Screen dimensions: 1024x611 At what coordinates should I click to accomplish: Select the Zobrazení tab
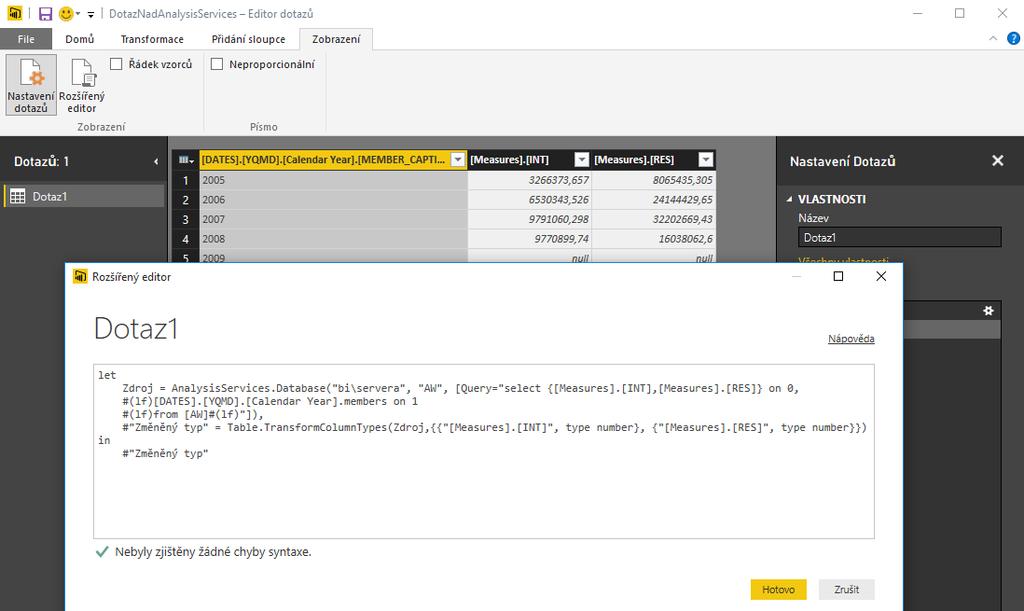tap(336, 39)
